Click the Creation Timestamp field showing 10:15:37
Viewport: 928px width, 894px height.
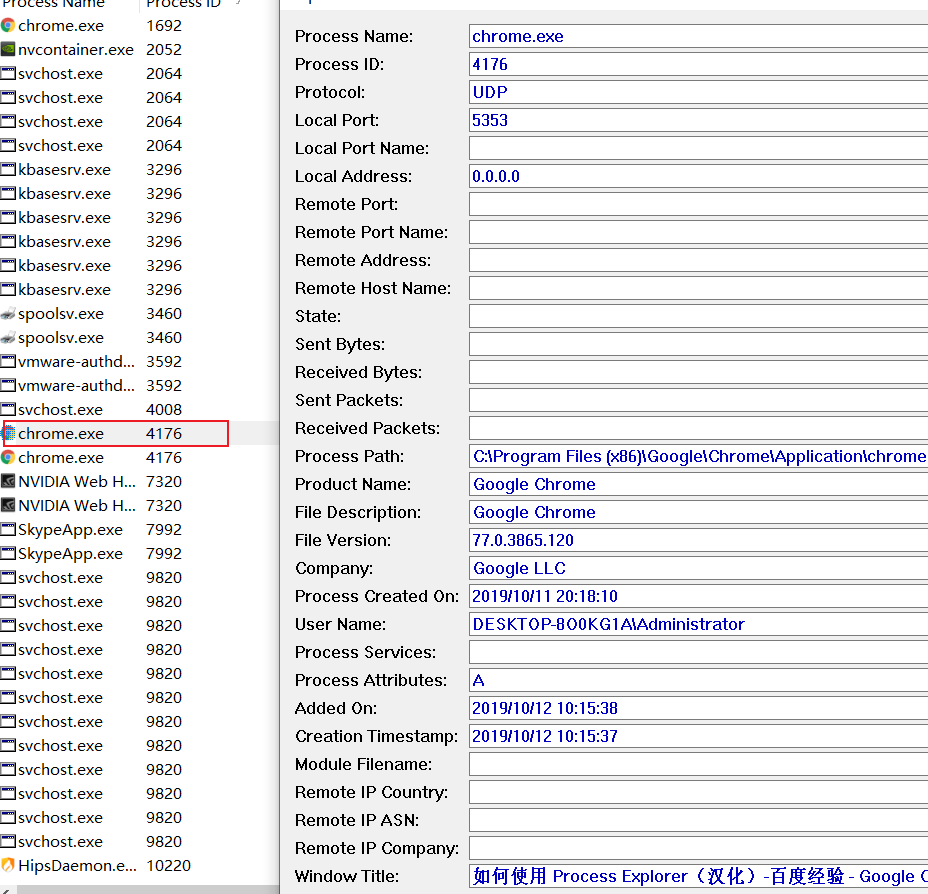pyautogui.click(x=698, y=737)
